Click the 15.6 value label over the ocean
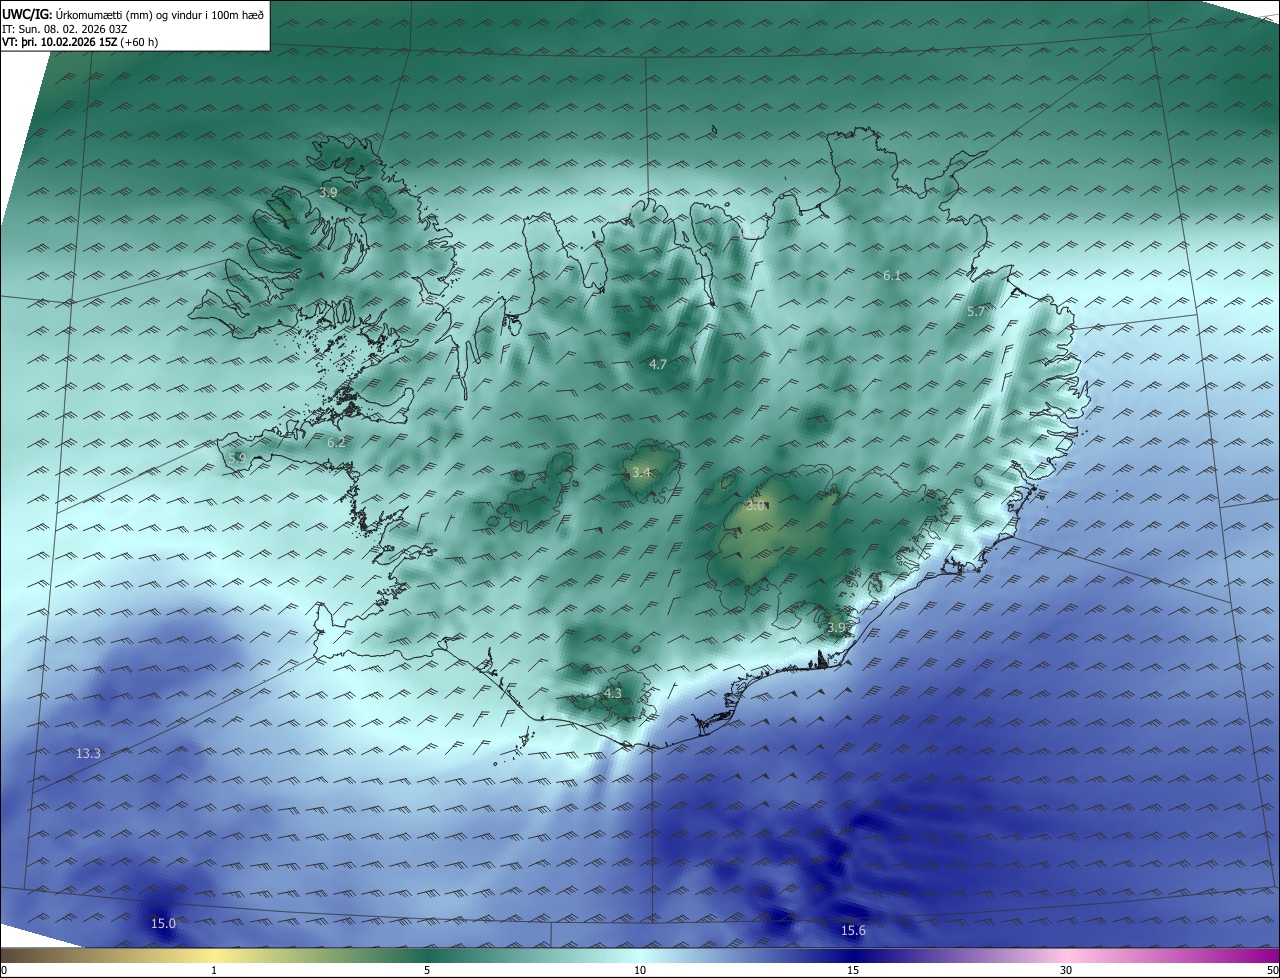Viewport: 1280px width, 978px height. pyautogui.click(x=853, y=931)
